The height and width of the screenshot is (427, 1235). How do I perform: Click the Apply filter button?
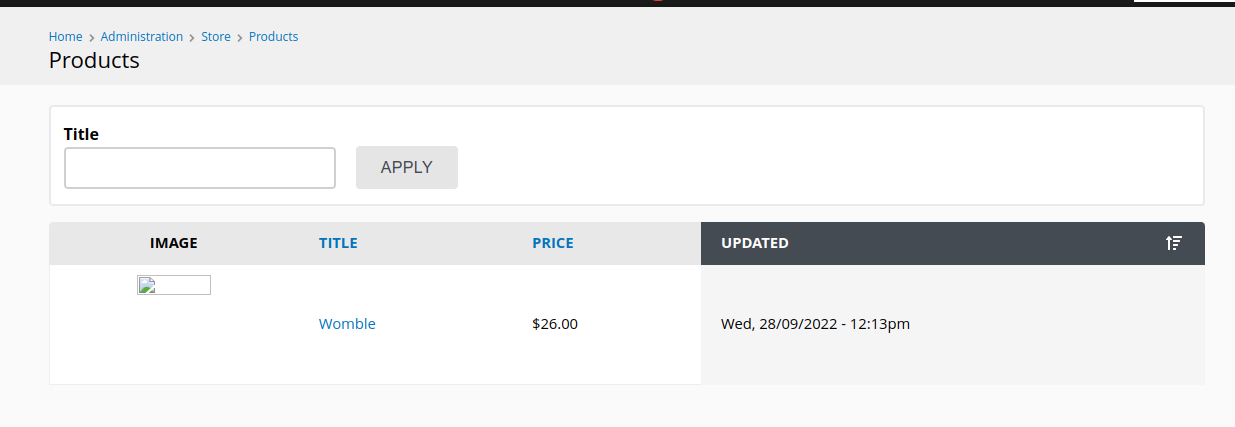coord(407,167)
